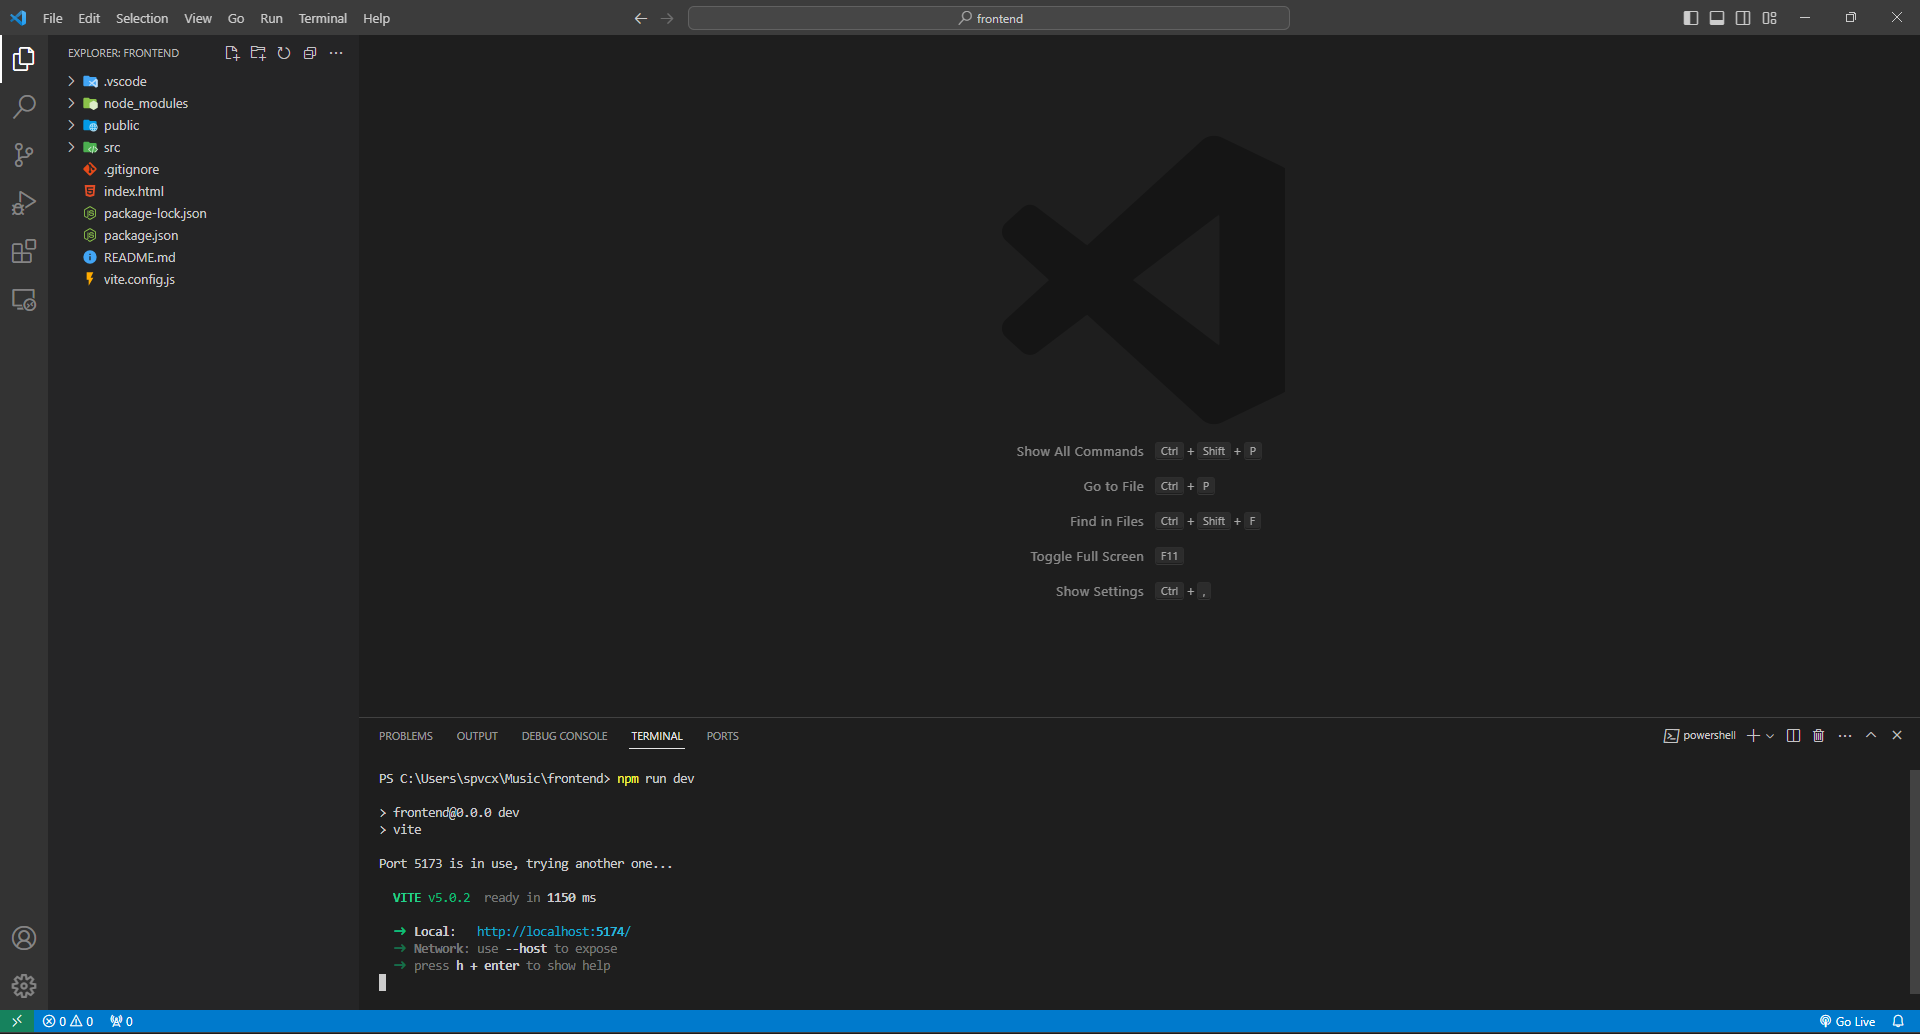Viewport: 1920px width, 1034px height.
Task: Open the localhost:5174 link in terminal
Action: tap(553, 932)
